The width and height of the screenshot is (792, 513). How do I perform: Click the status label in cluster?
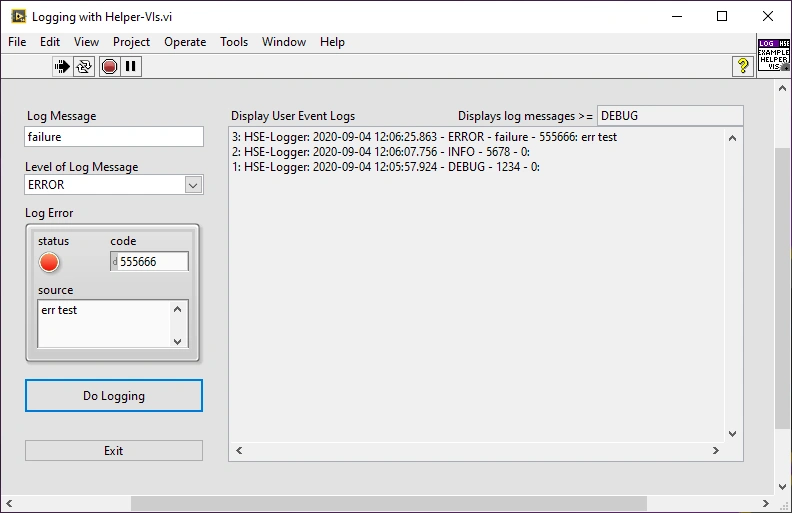(x=54, y=241)
